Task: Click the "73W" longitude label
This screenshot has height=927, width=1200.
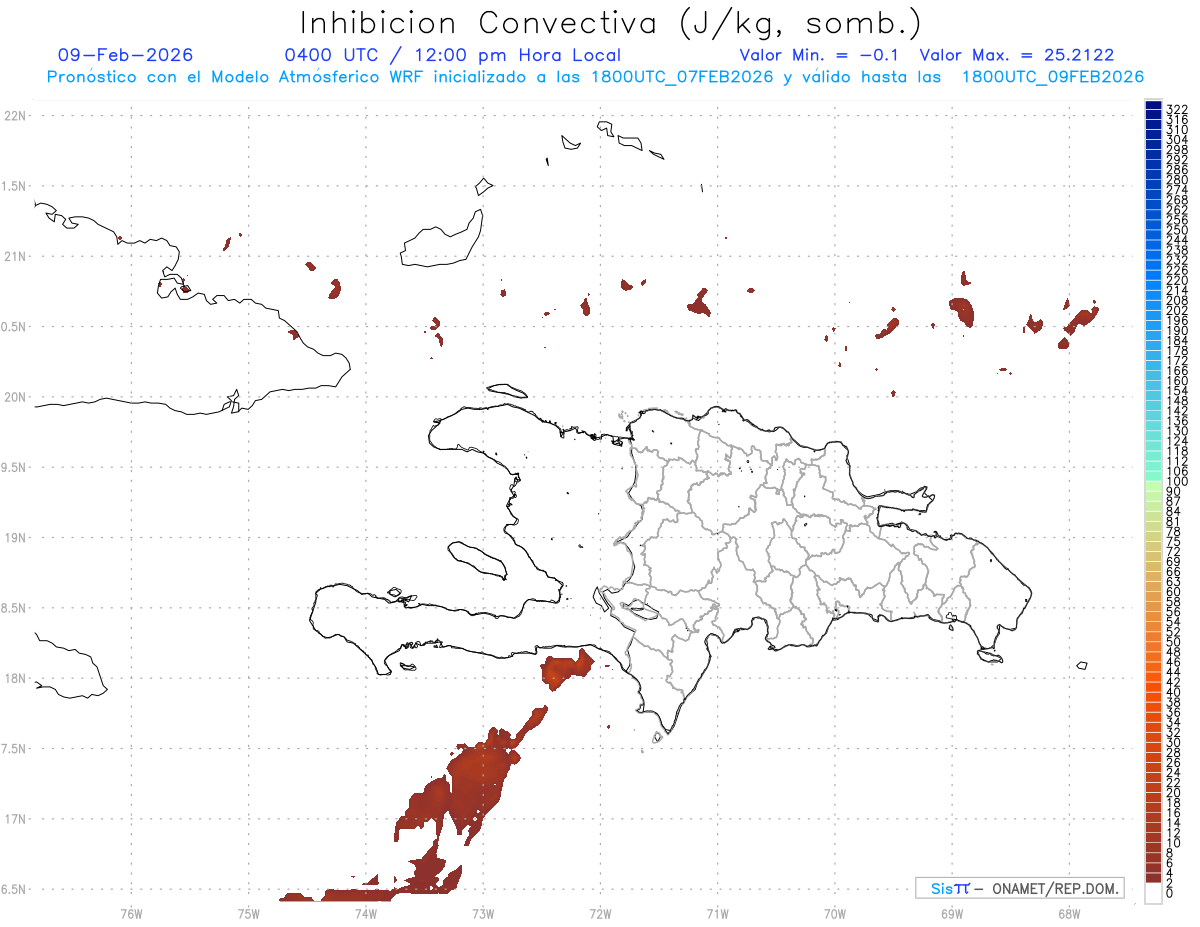Action: coord(483,914)
